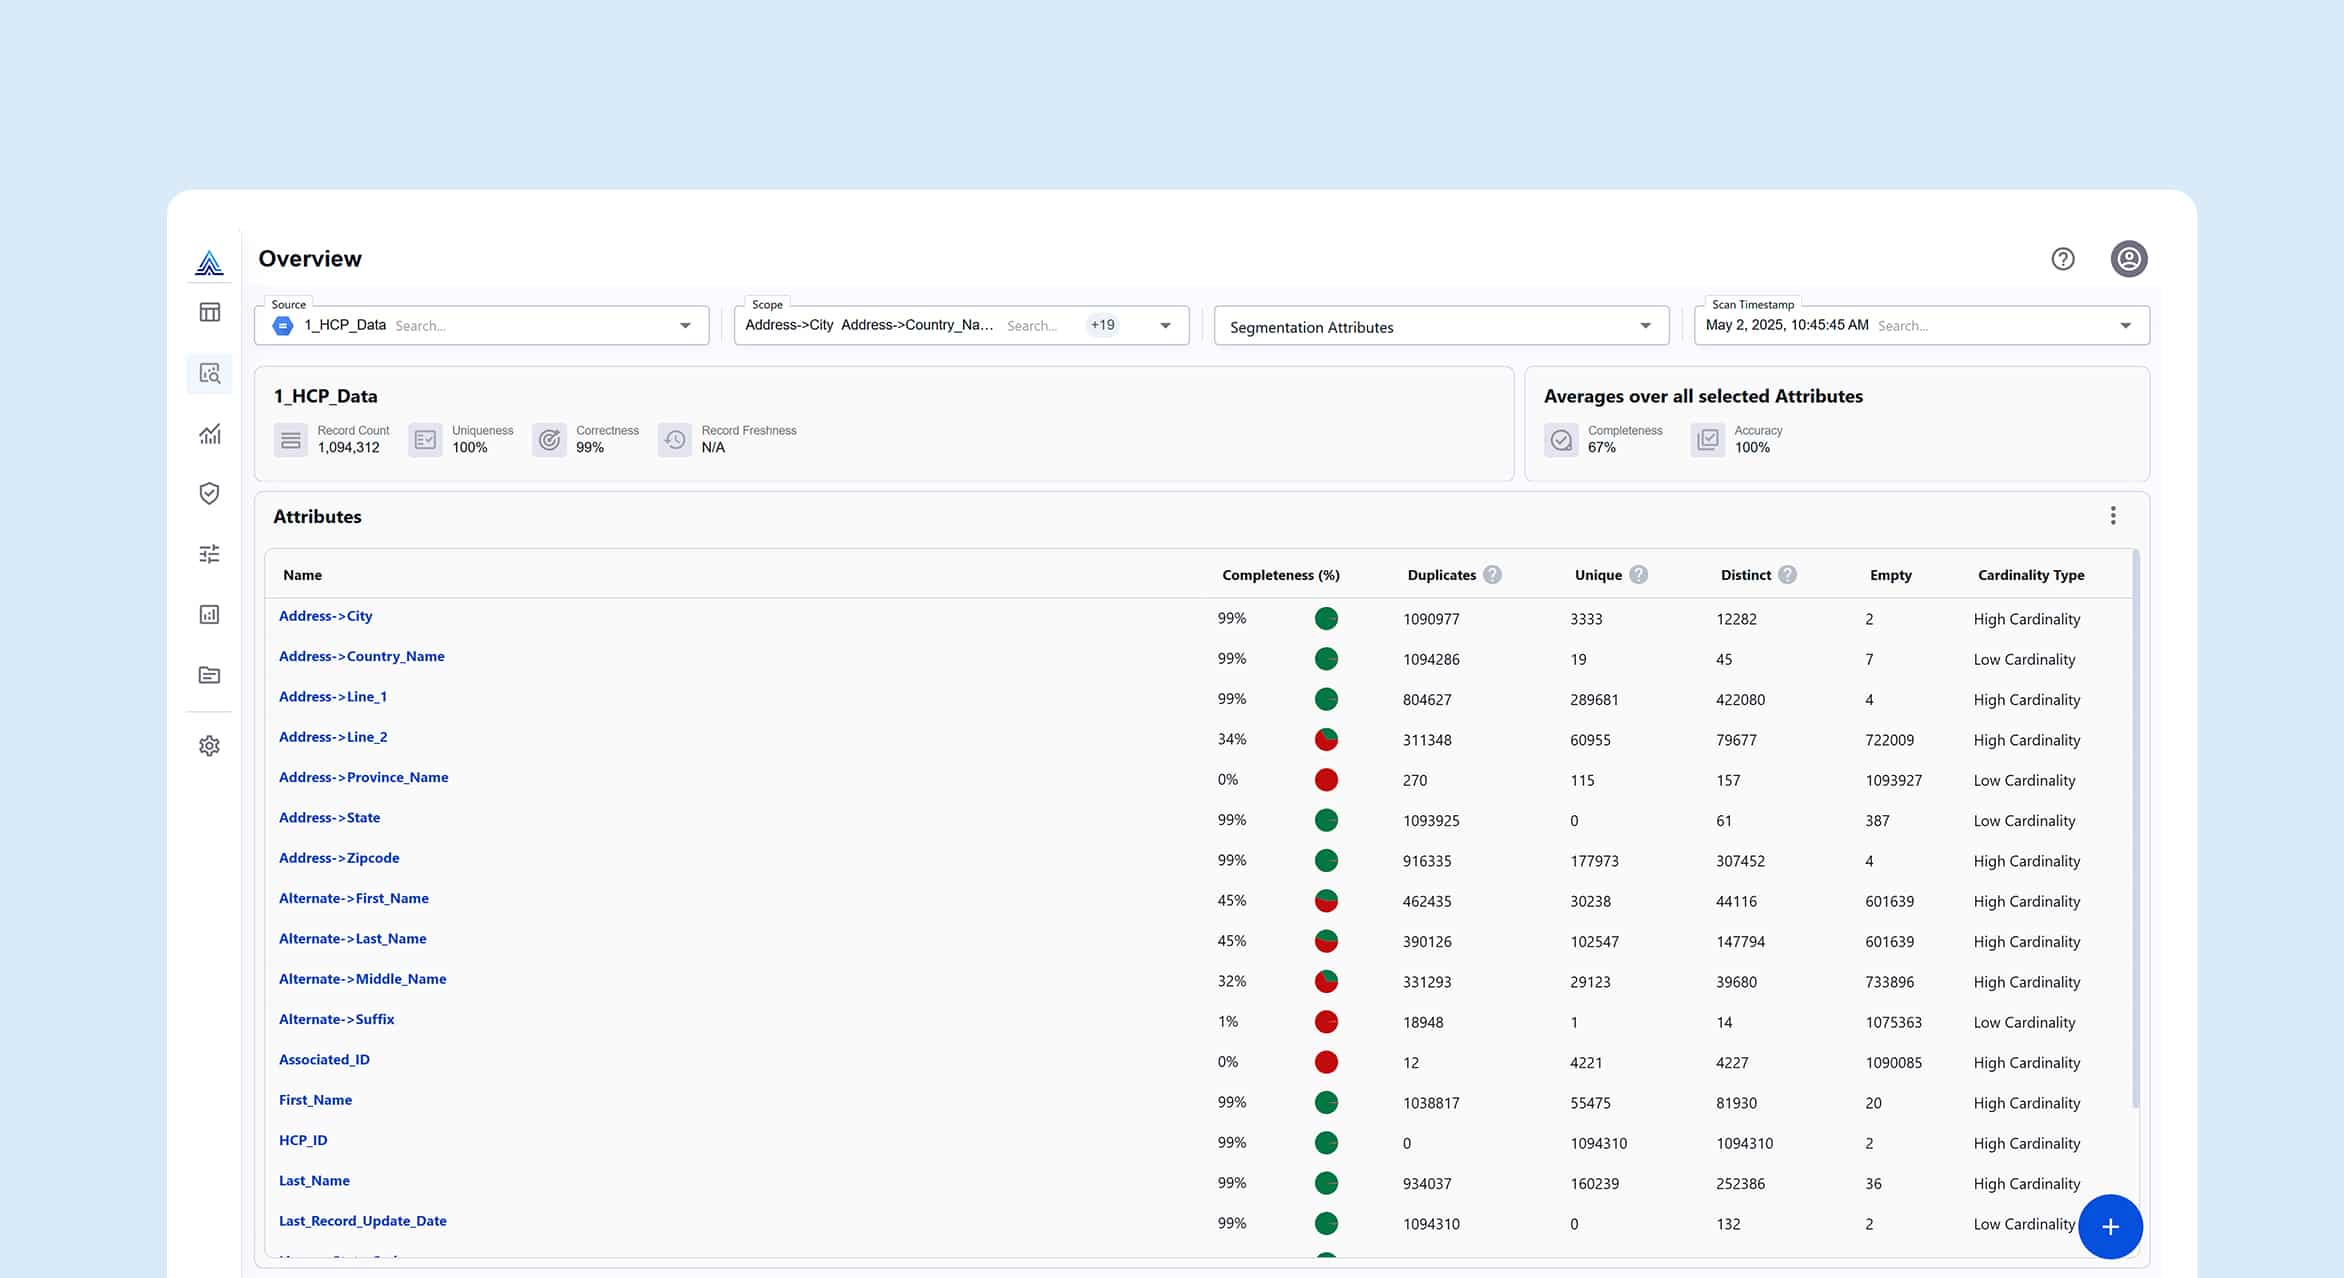Open the Attributes three-dot menu
This screenshot has height=1278, width=2344.
(x=2113, y=516)
